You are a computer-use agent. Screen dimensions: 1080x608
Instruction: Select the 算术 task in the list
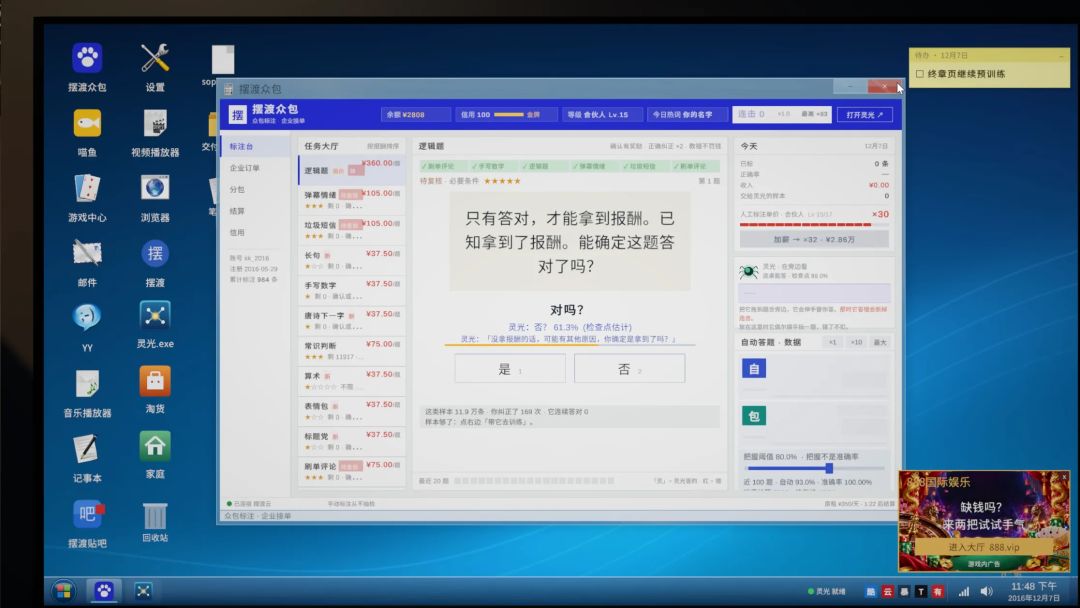click(351, 381)
